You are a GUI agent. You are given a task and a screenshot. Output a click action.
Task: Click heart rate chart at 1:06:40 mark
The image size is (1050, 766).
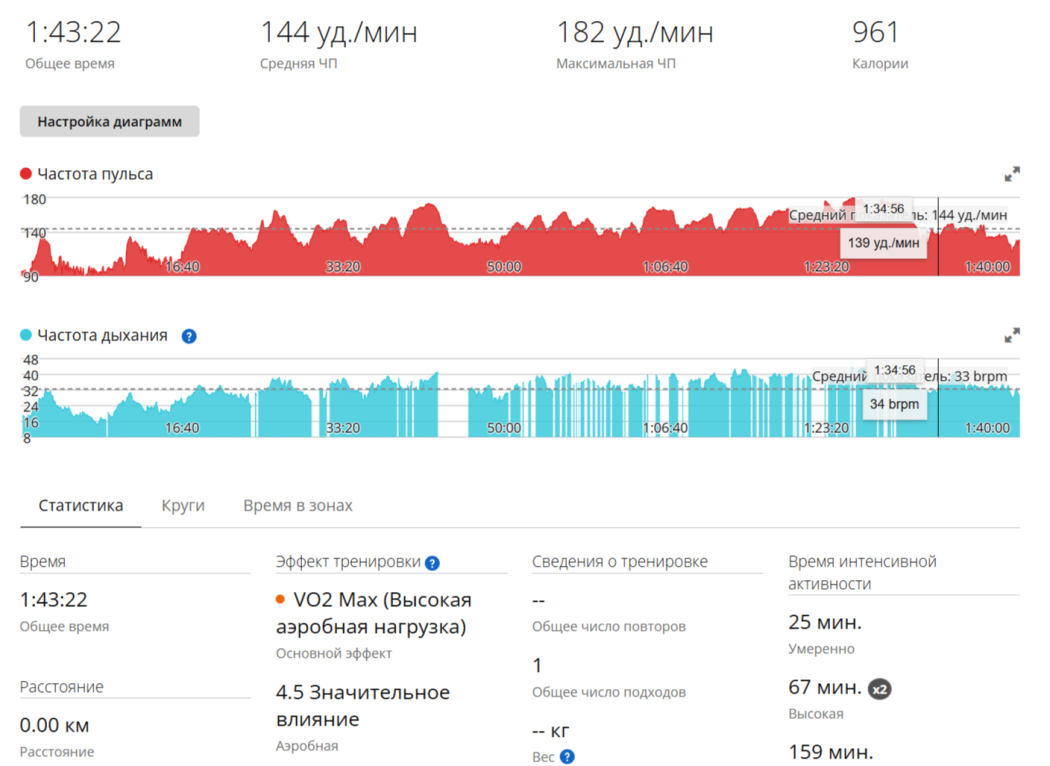click(x=665, y=266)
